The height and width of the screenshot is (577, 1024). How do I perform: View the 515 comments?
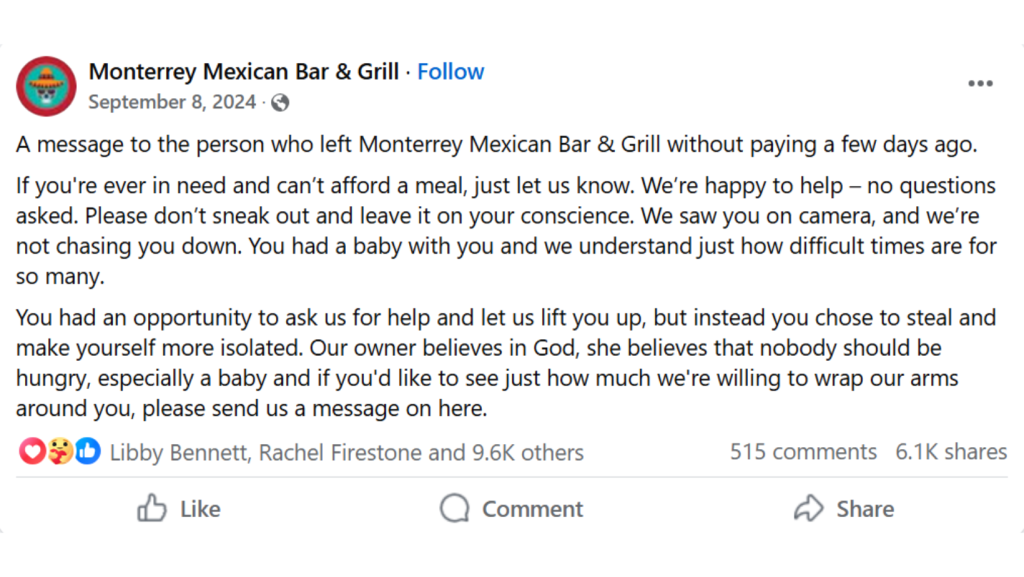(803, 452)
